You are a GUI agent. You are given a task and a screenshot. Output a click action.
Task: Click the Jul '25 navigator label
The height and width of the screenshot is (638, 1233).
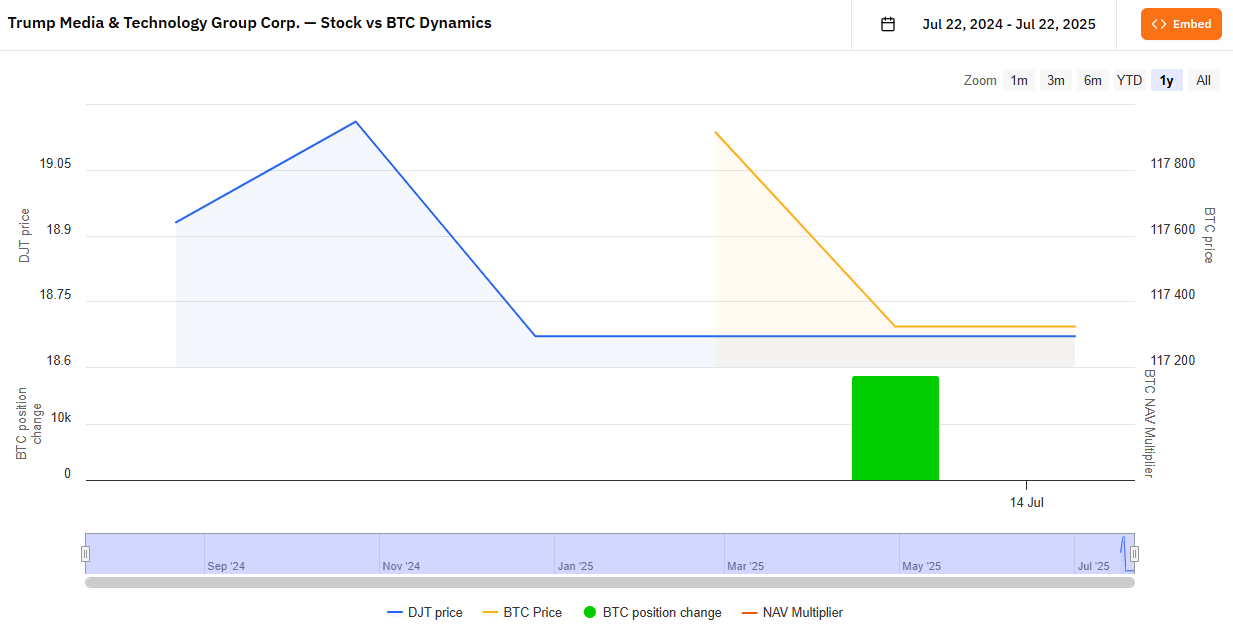(x=1094, y=566)
